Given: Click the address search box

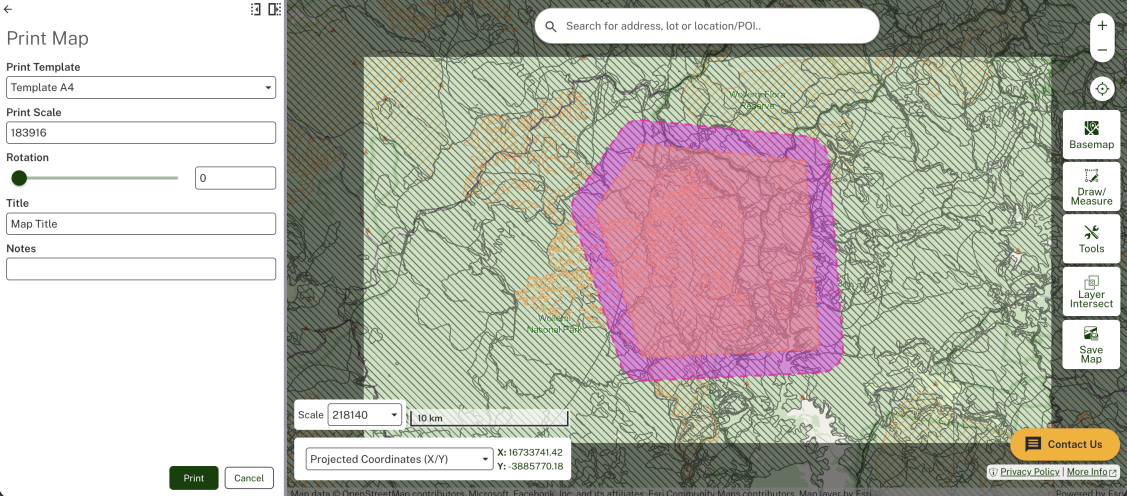Looking at the screenshot, I should [707, 26].
